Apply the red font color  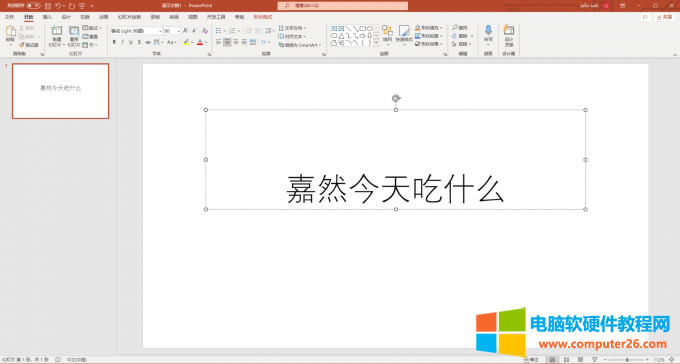(200, 42)
